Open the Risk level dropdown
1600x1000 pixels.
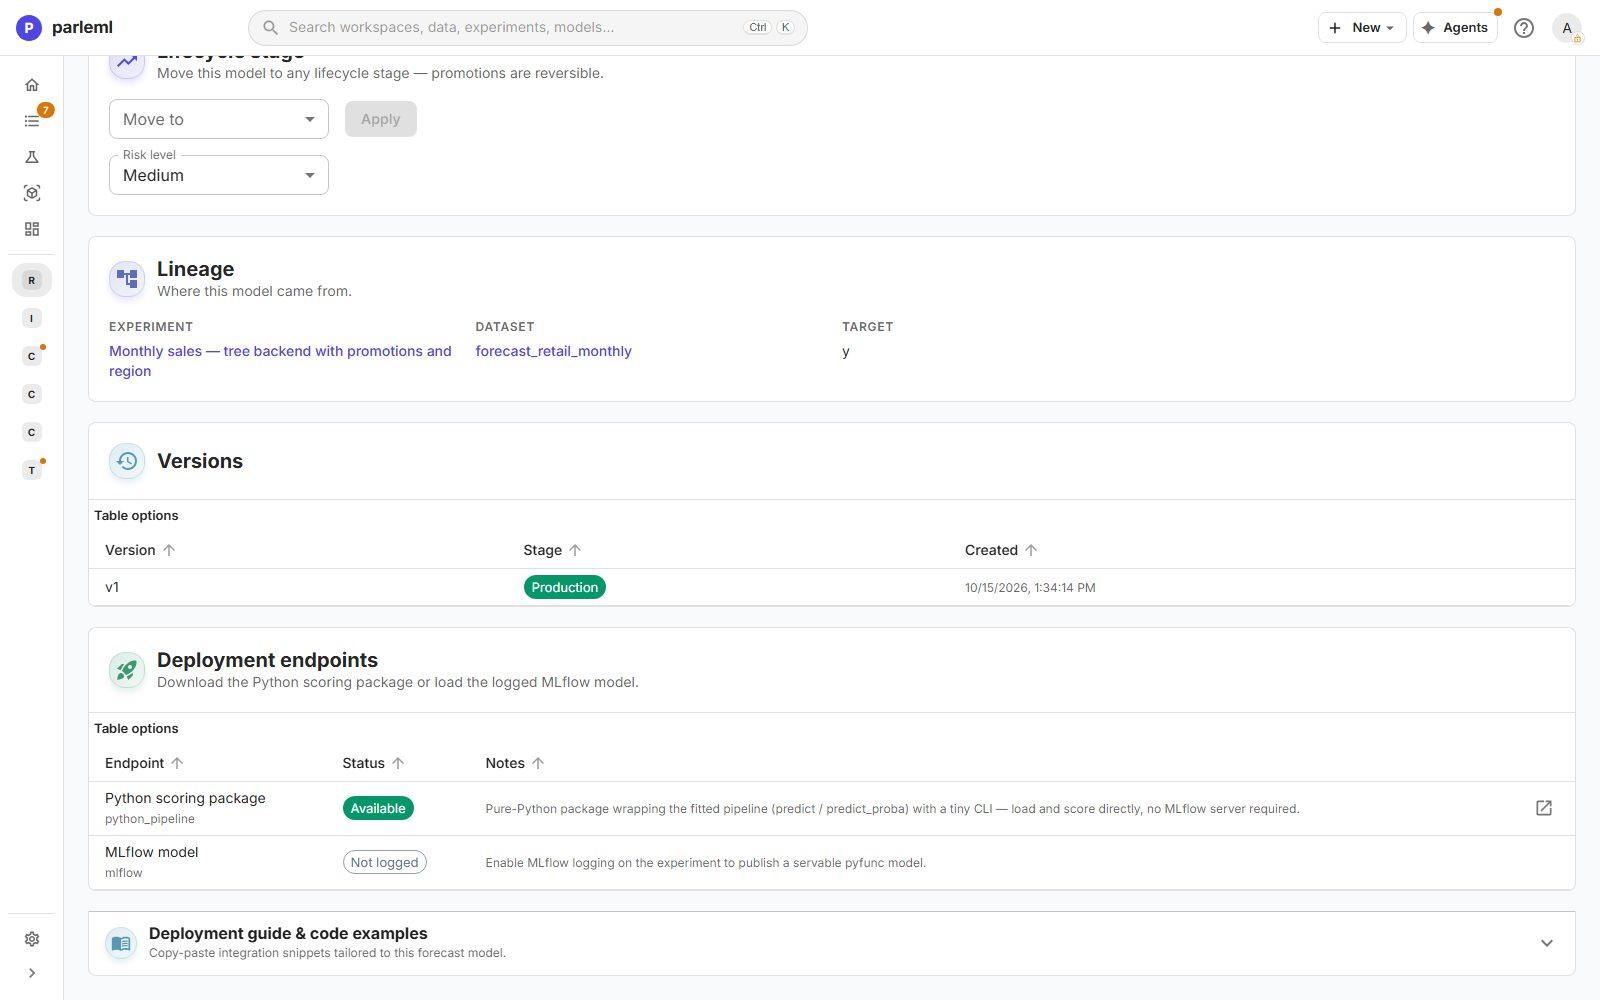[219, 175]
